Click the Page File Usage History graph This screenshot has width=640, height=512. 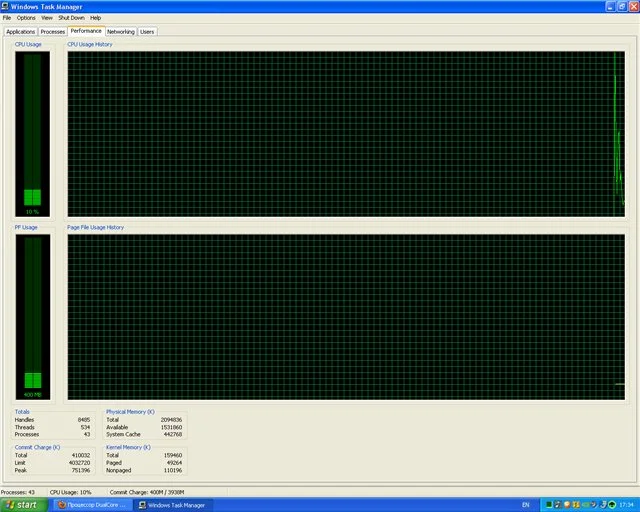pos(346,317)
